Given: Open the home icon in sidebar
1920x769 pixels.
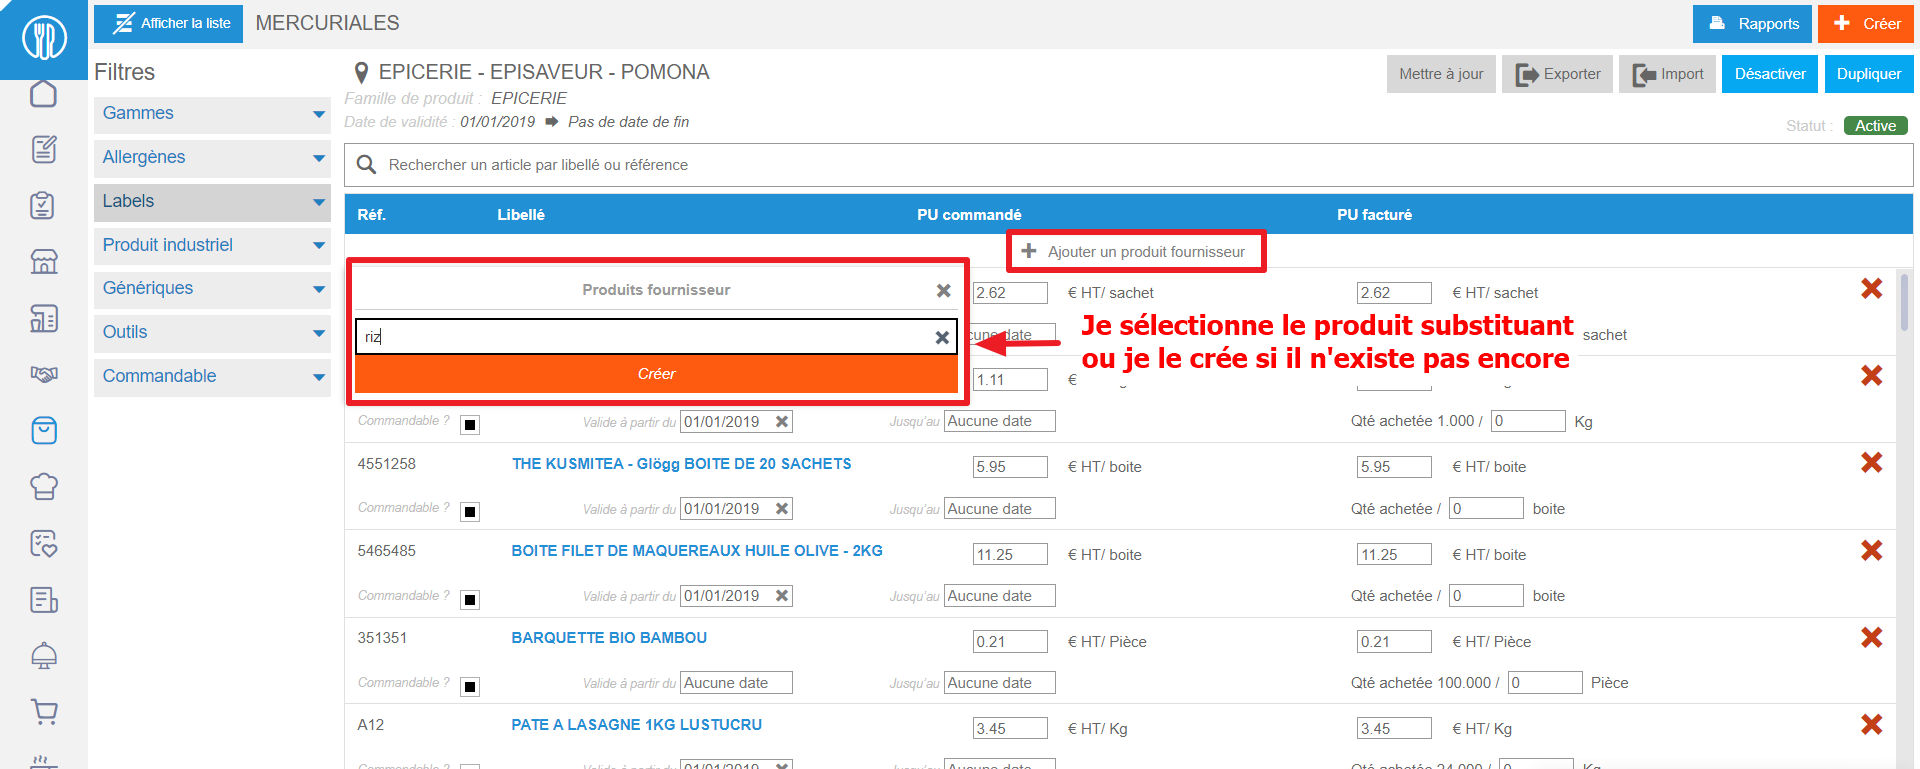Looking at the screenshot, I should (x=43, y=94).
